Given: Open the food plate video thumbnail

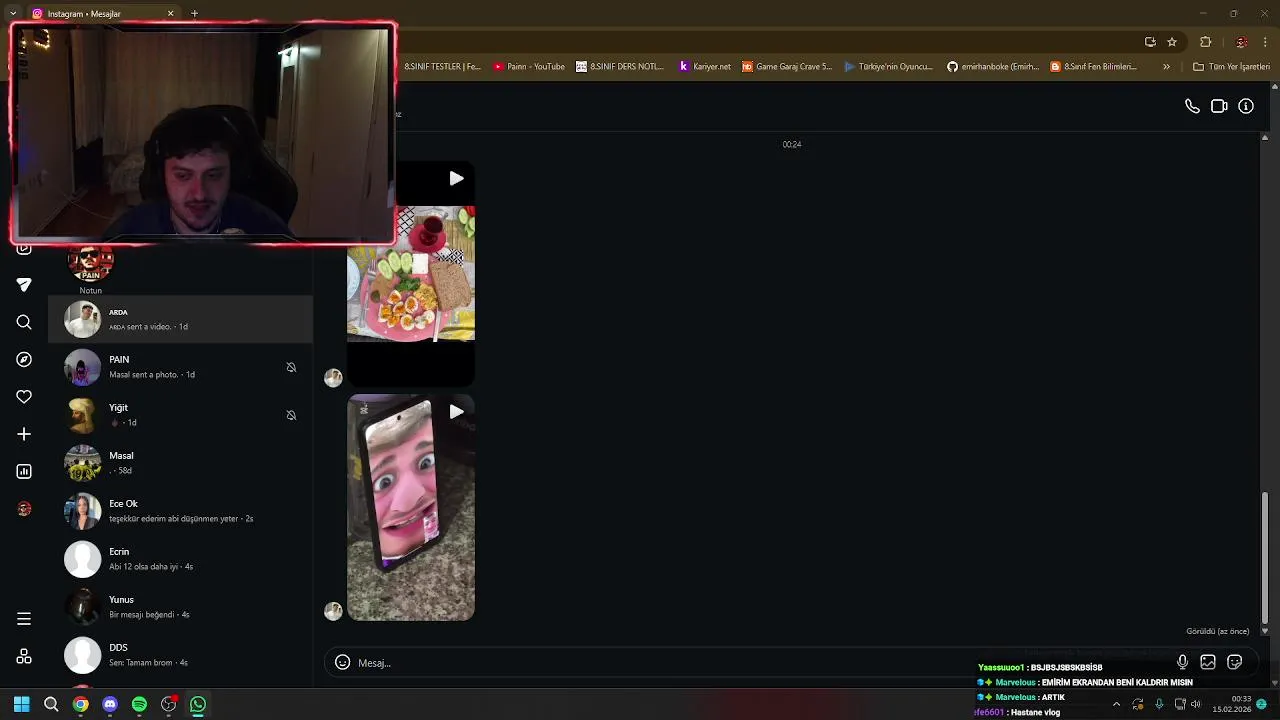Looking at the screenshot, I should click(411, 274).
